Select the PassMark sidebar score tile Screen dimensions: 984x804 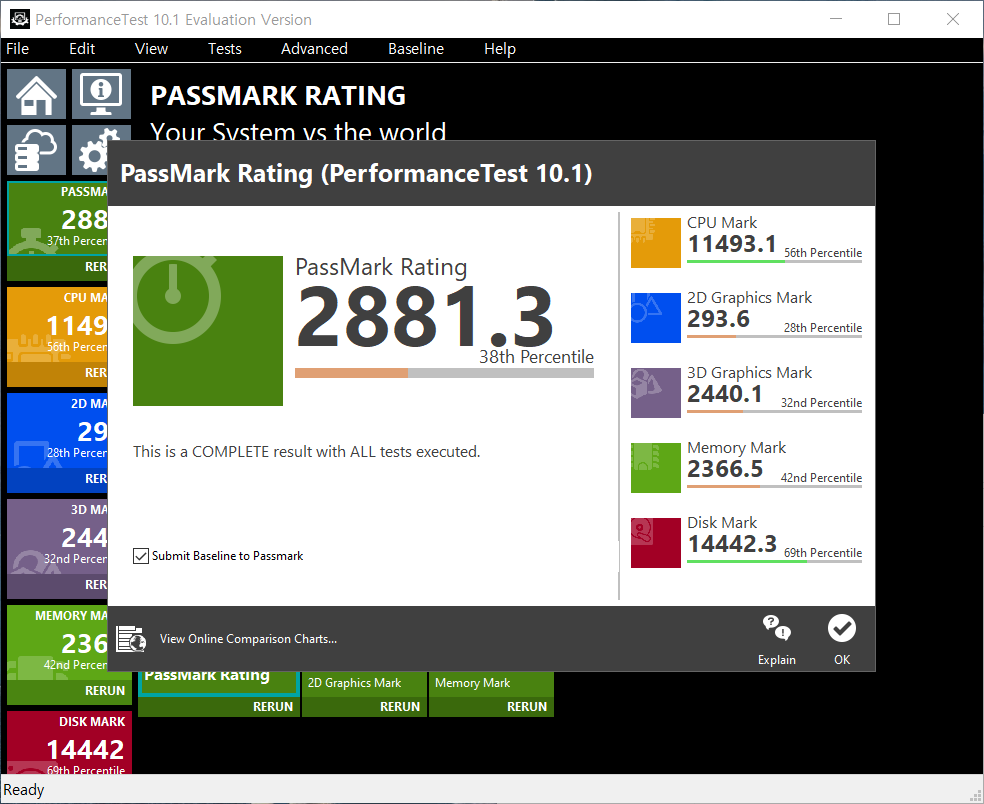58,218
